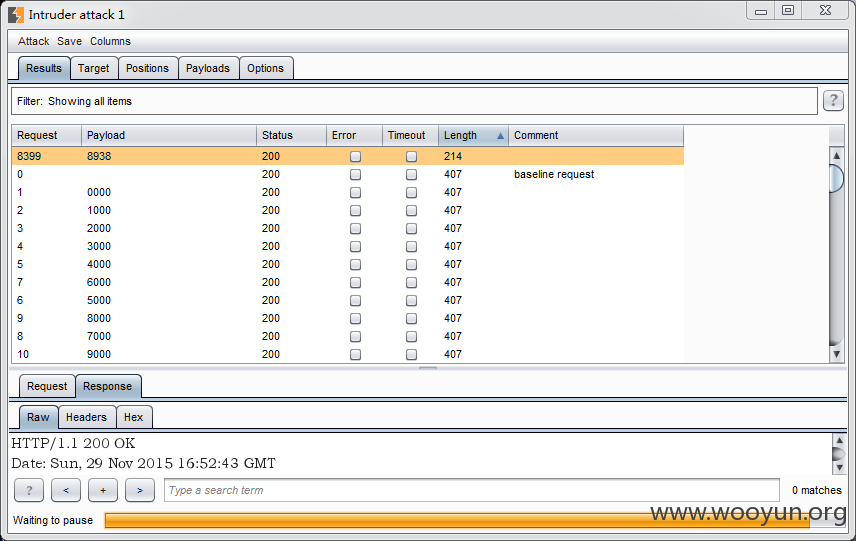Viewport: 856px width, 541px height.
Task: Click the search help question mark button
Action: coord(29,490)
